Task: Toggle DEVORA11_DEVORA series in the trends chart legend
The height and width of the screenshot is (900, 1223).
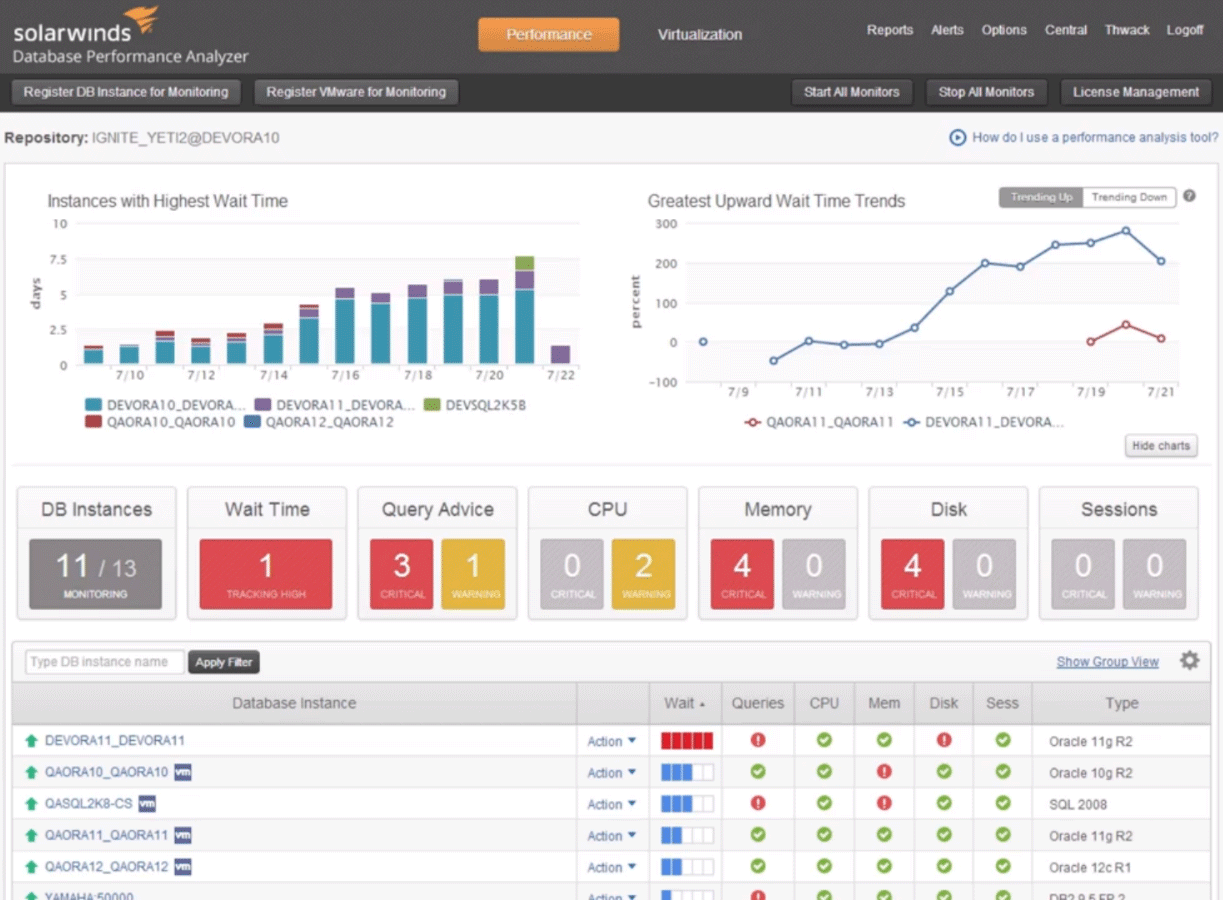Action: click(983, 422)
